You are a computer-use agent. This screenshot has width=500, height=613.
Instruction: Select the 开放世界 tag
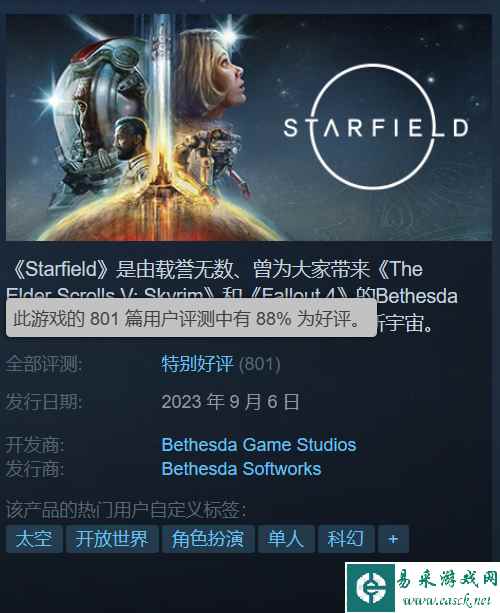112,539
